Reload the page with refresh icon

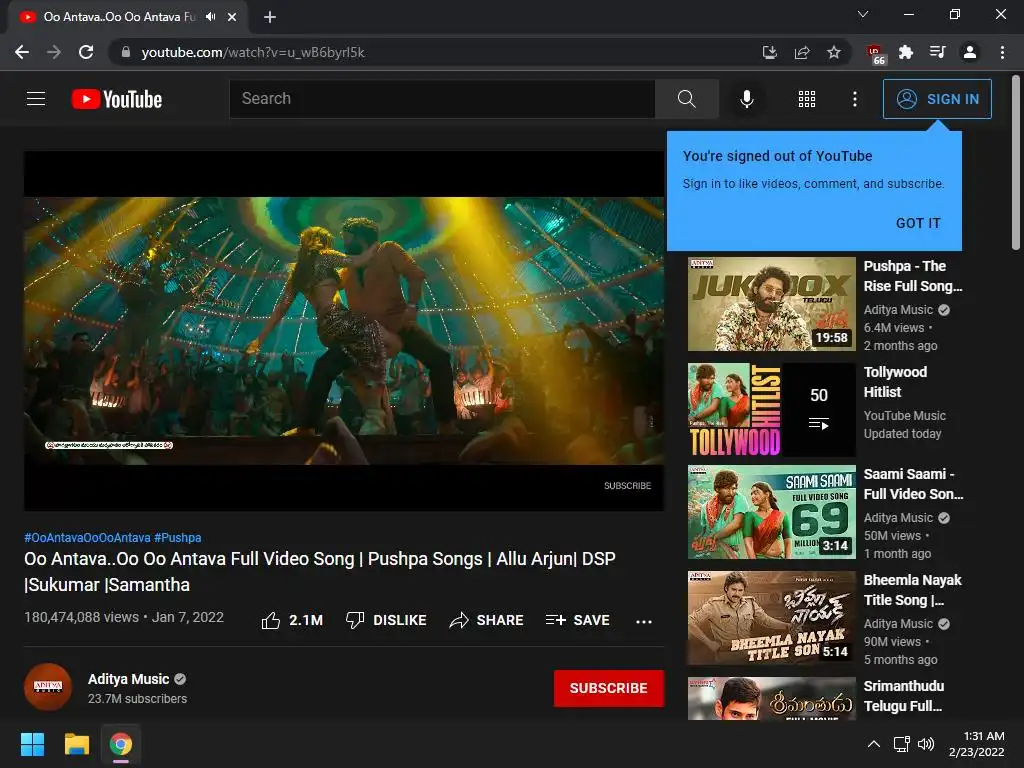86,52
